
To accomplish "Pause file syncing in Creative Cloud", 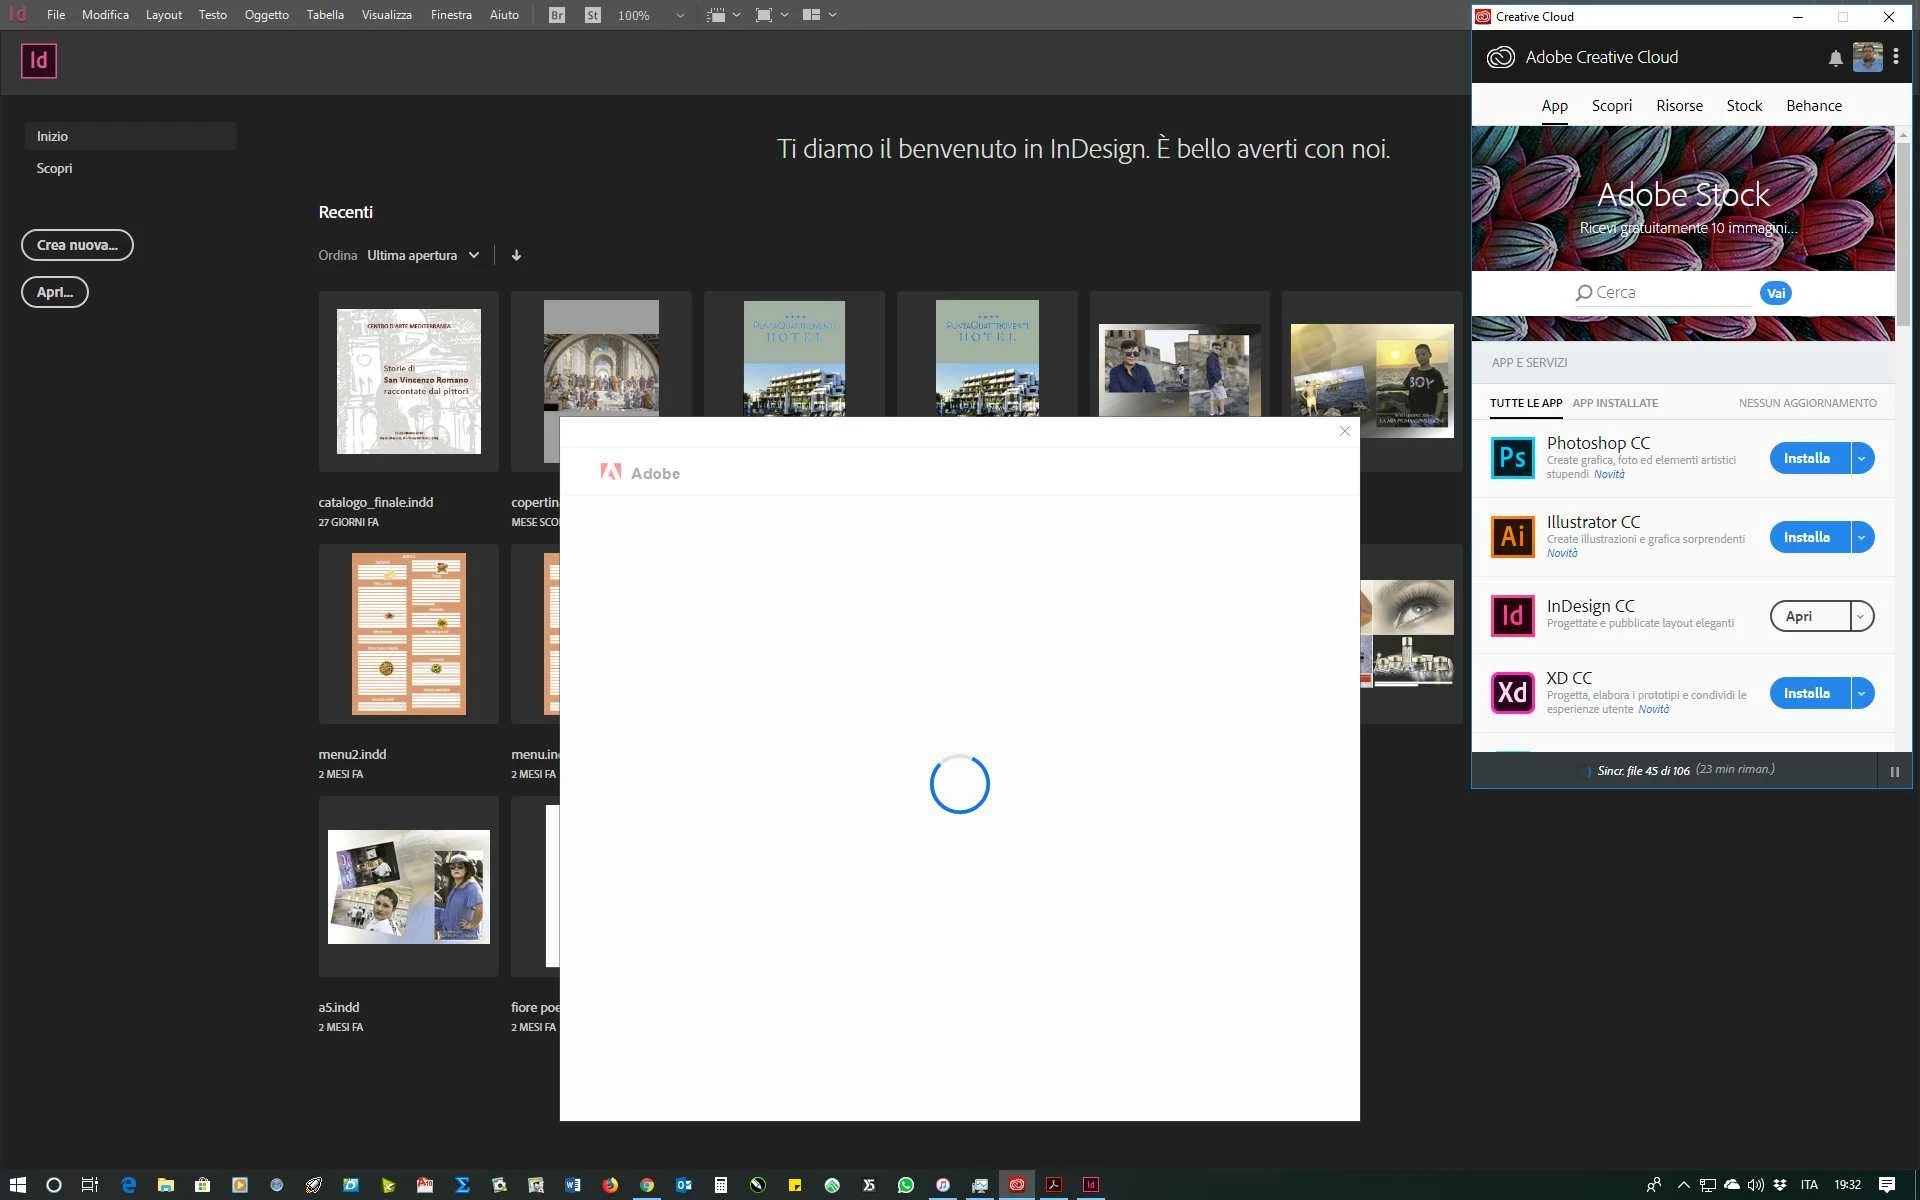I will pos(1894,771).
